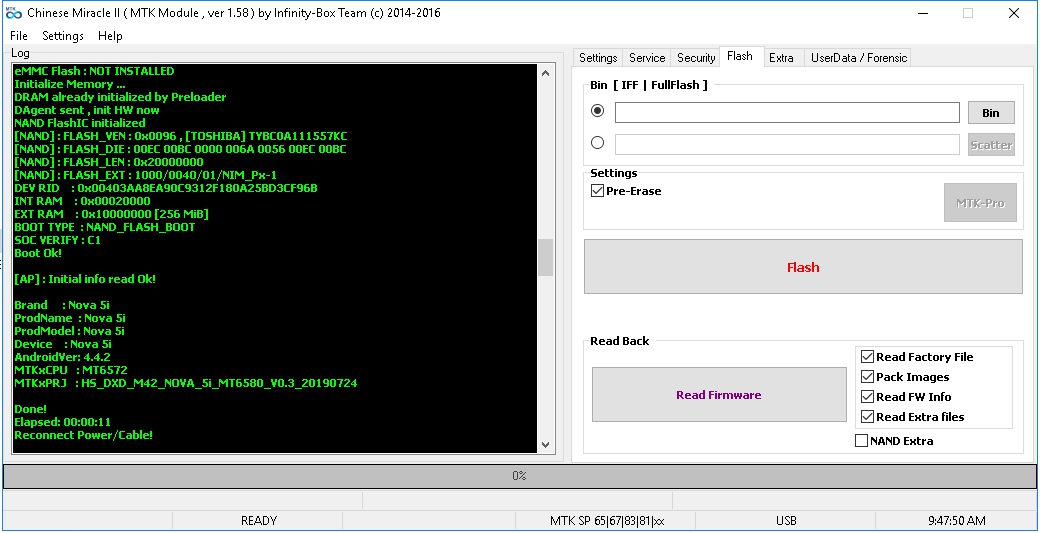Click the MTKxPRJ project name log line

[x=186, y=383]
